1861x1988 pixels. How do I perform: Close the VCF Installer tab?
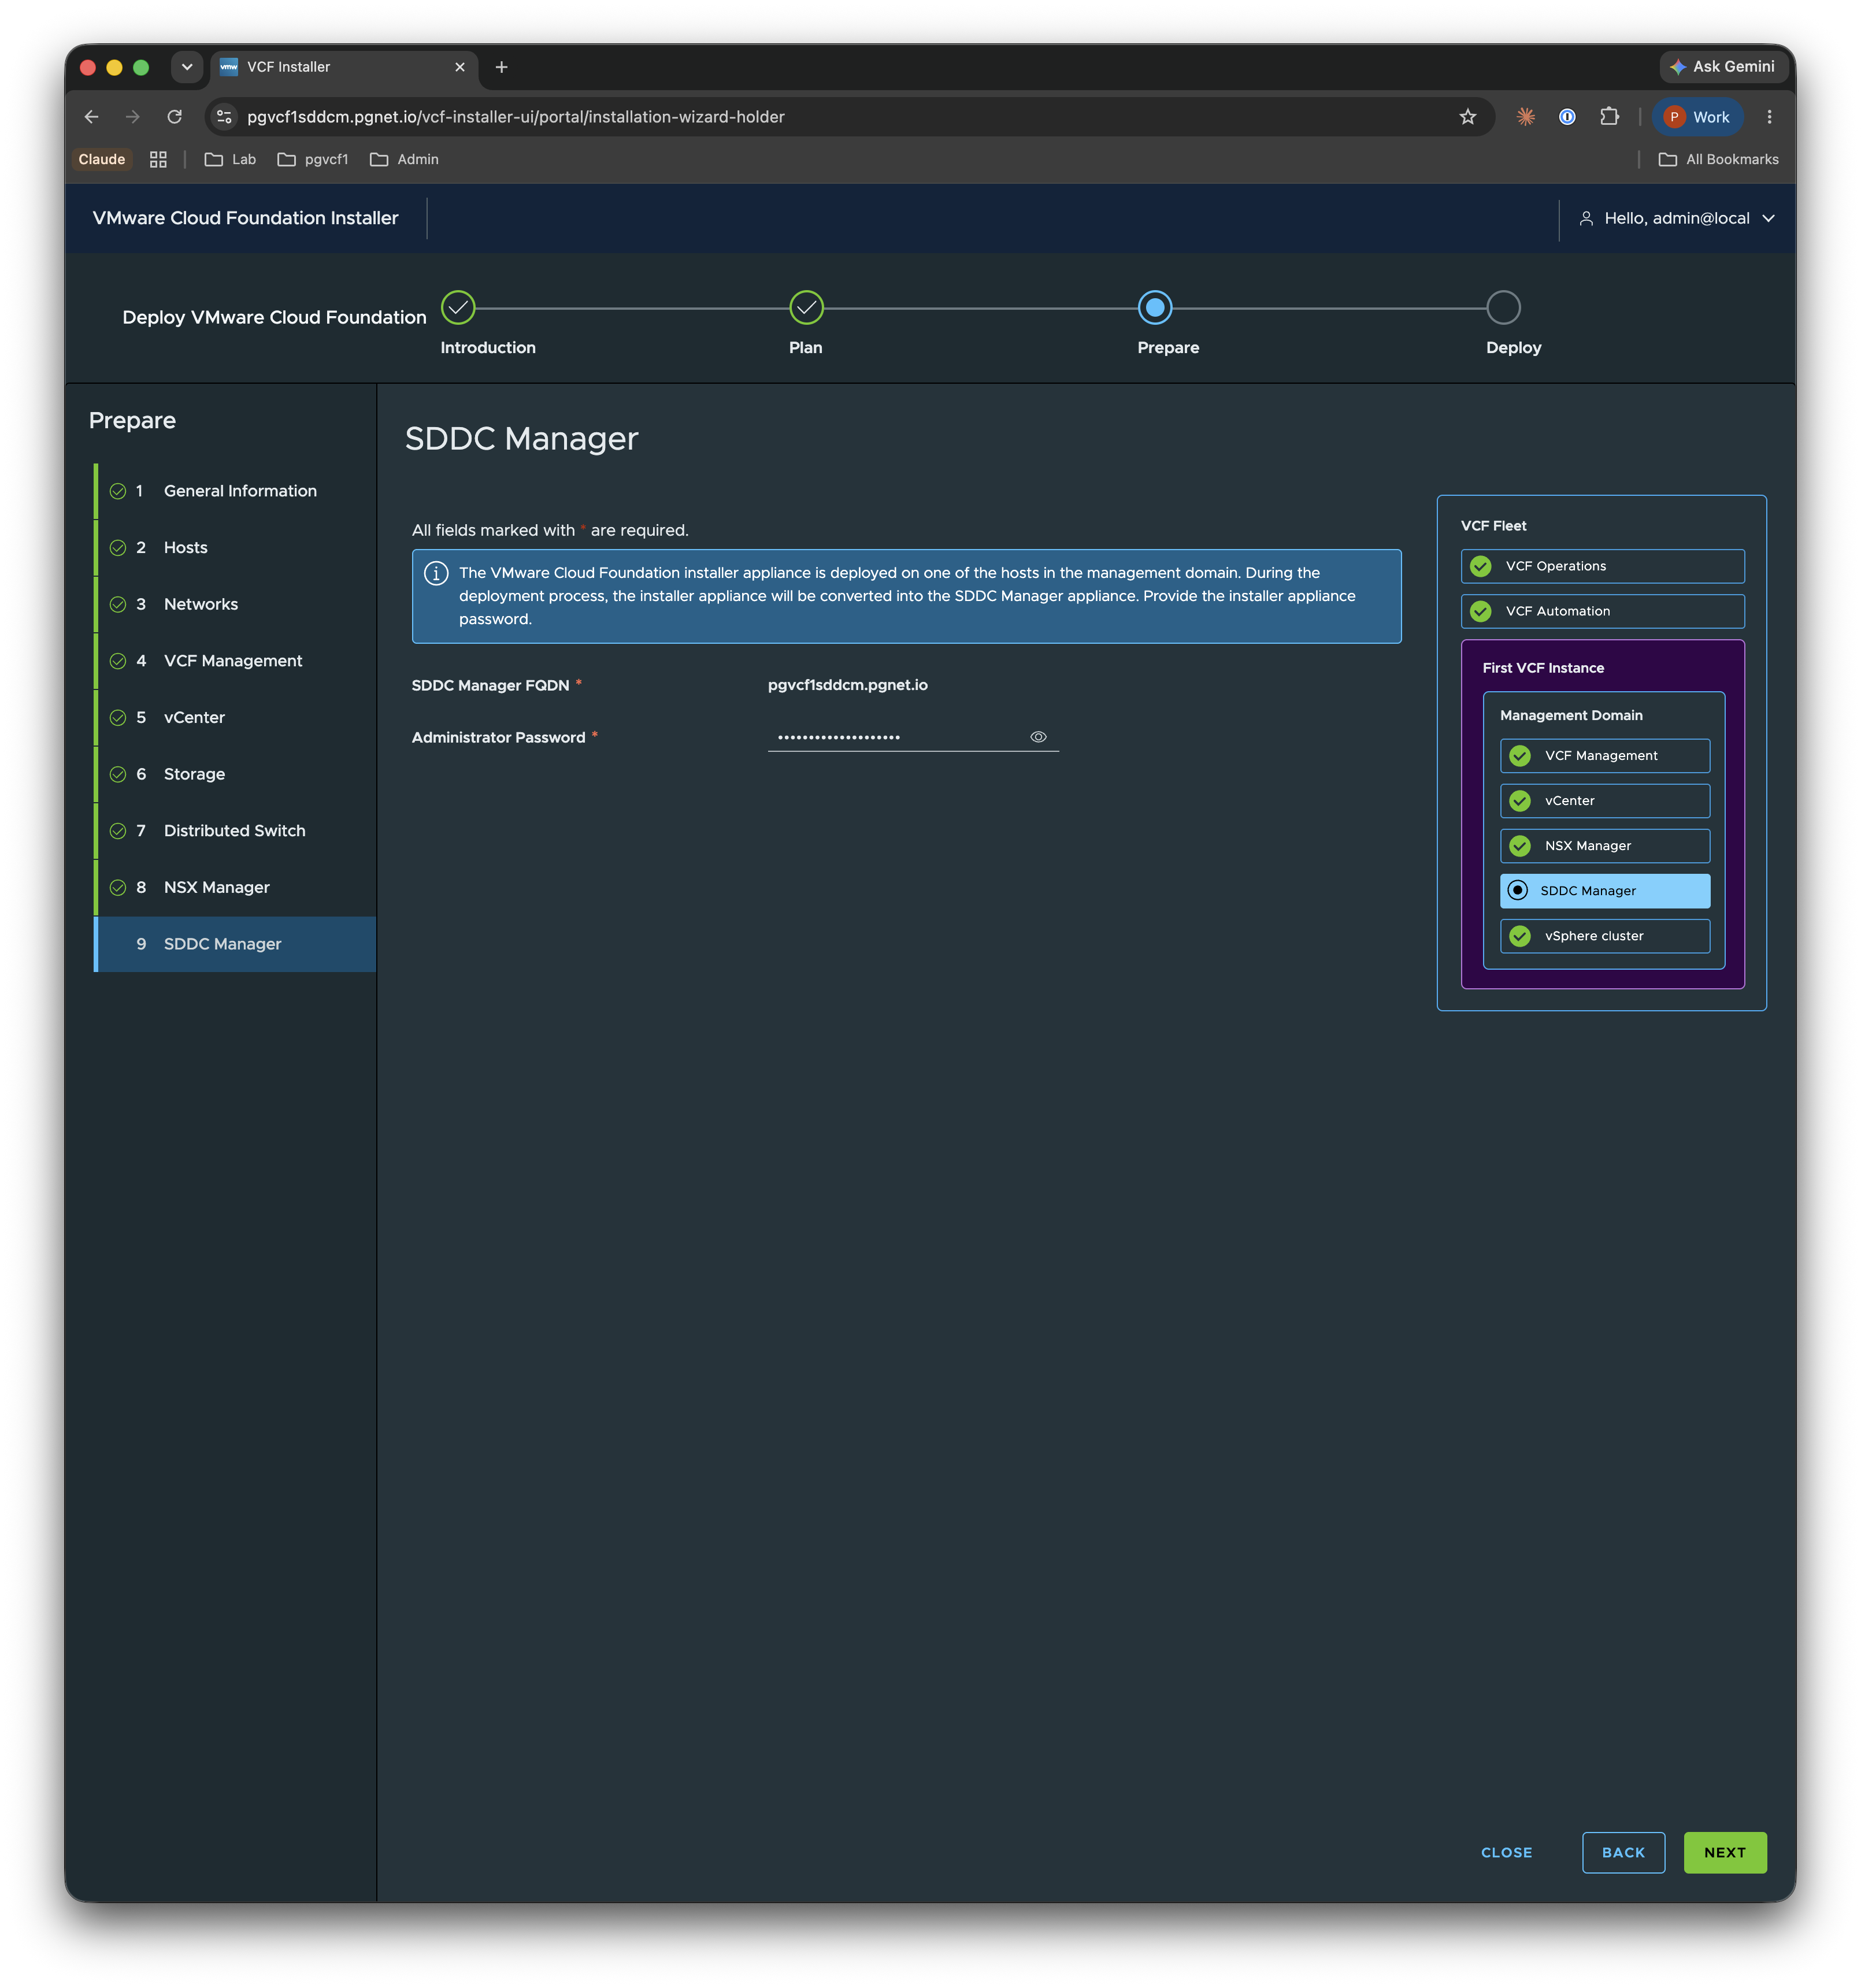(x=459, y=67)
